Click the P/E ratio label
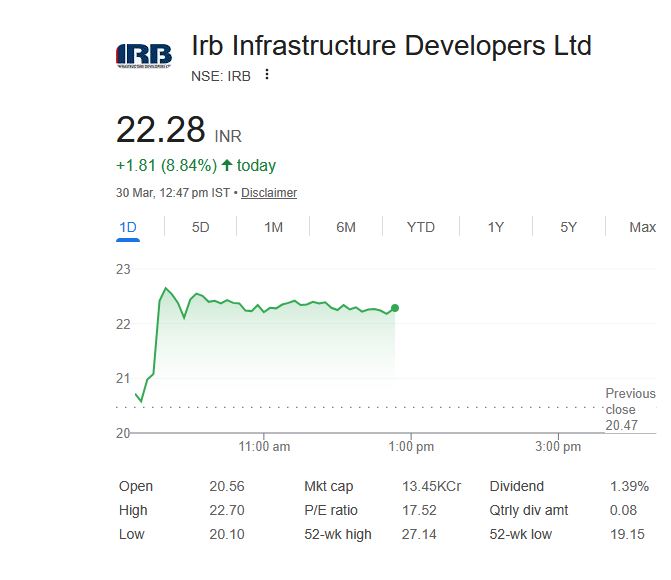 (330, 510)
